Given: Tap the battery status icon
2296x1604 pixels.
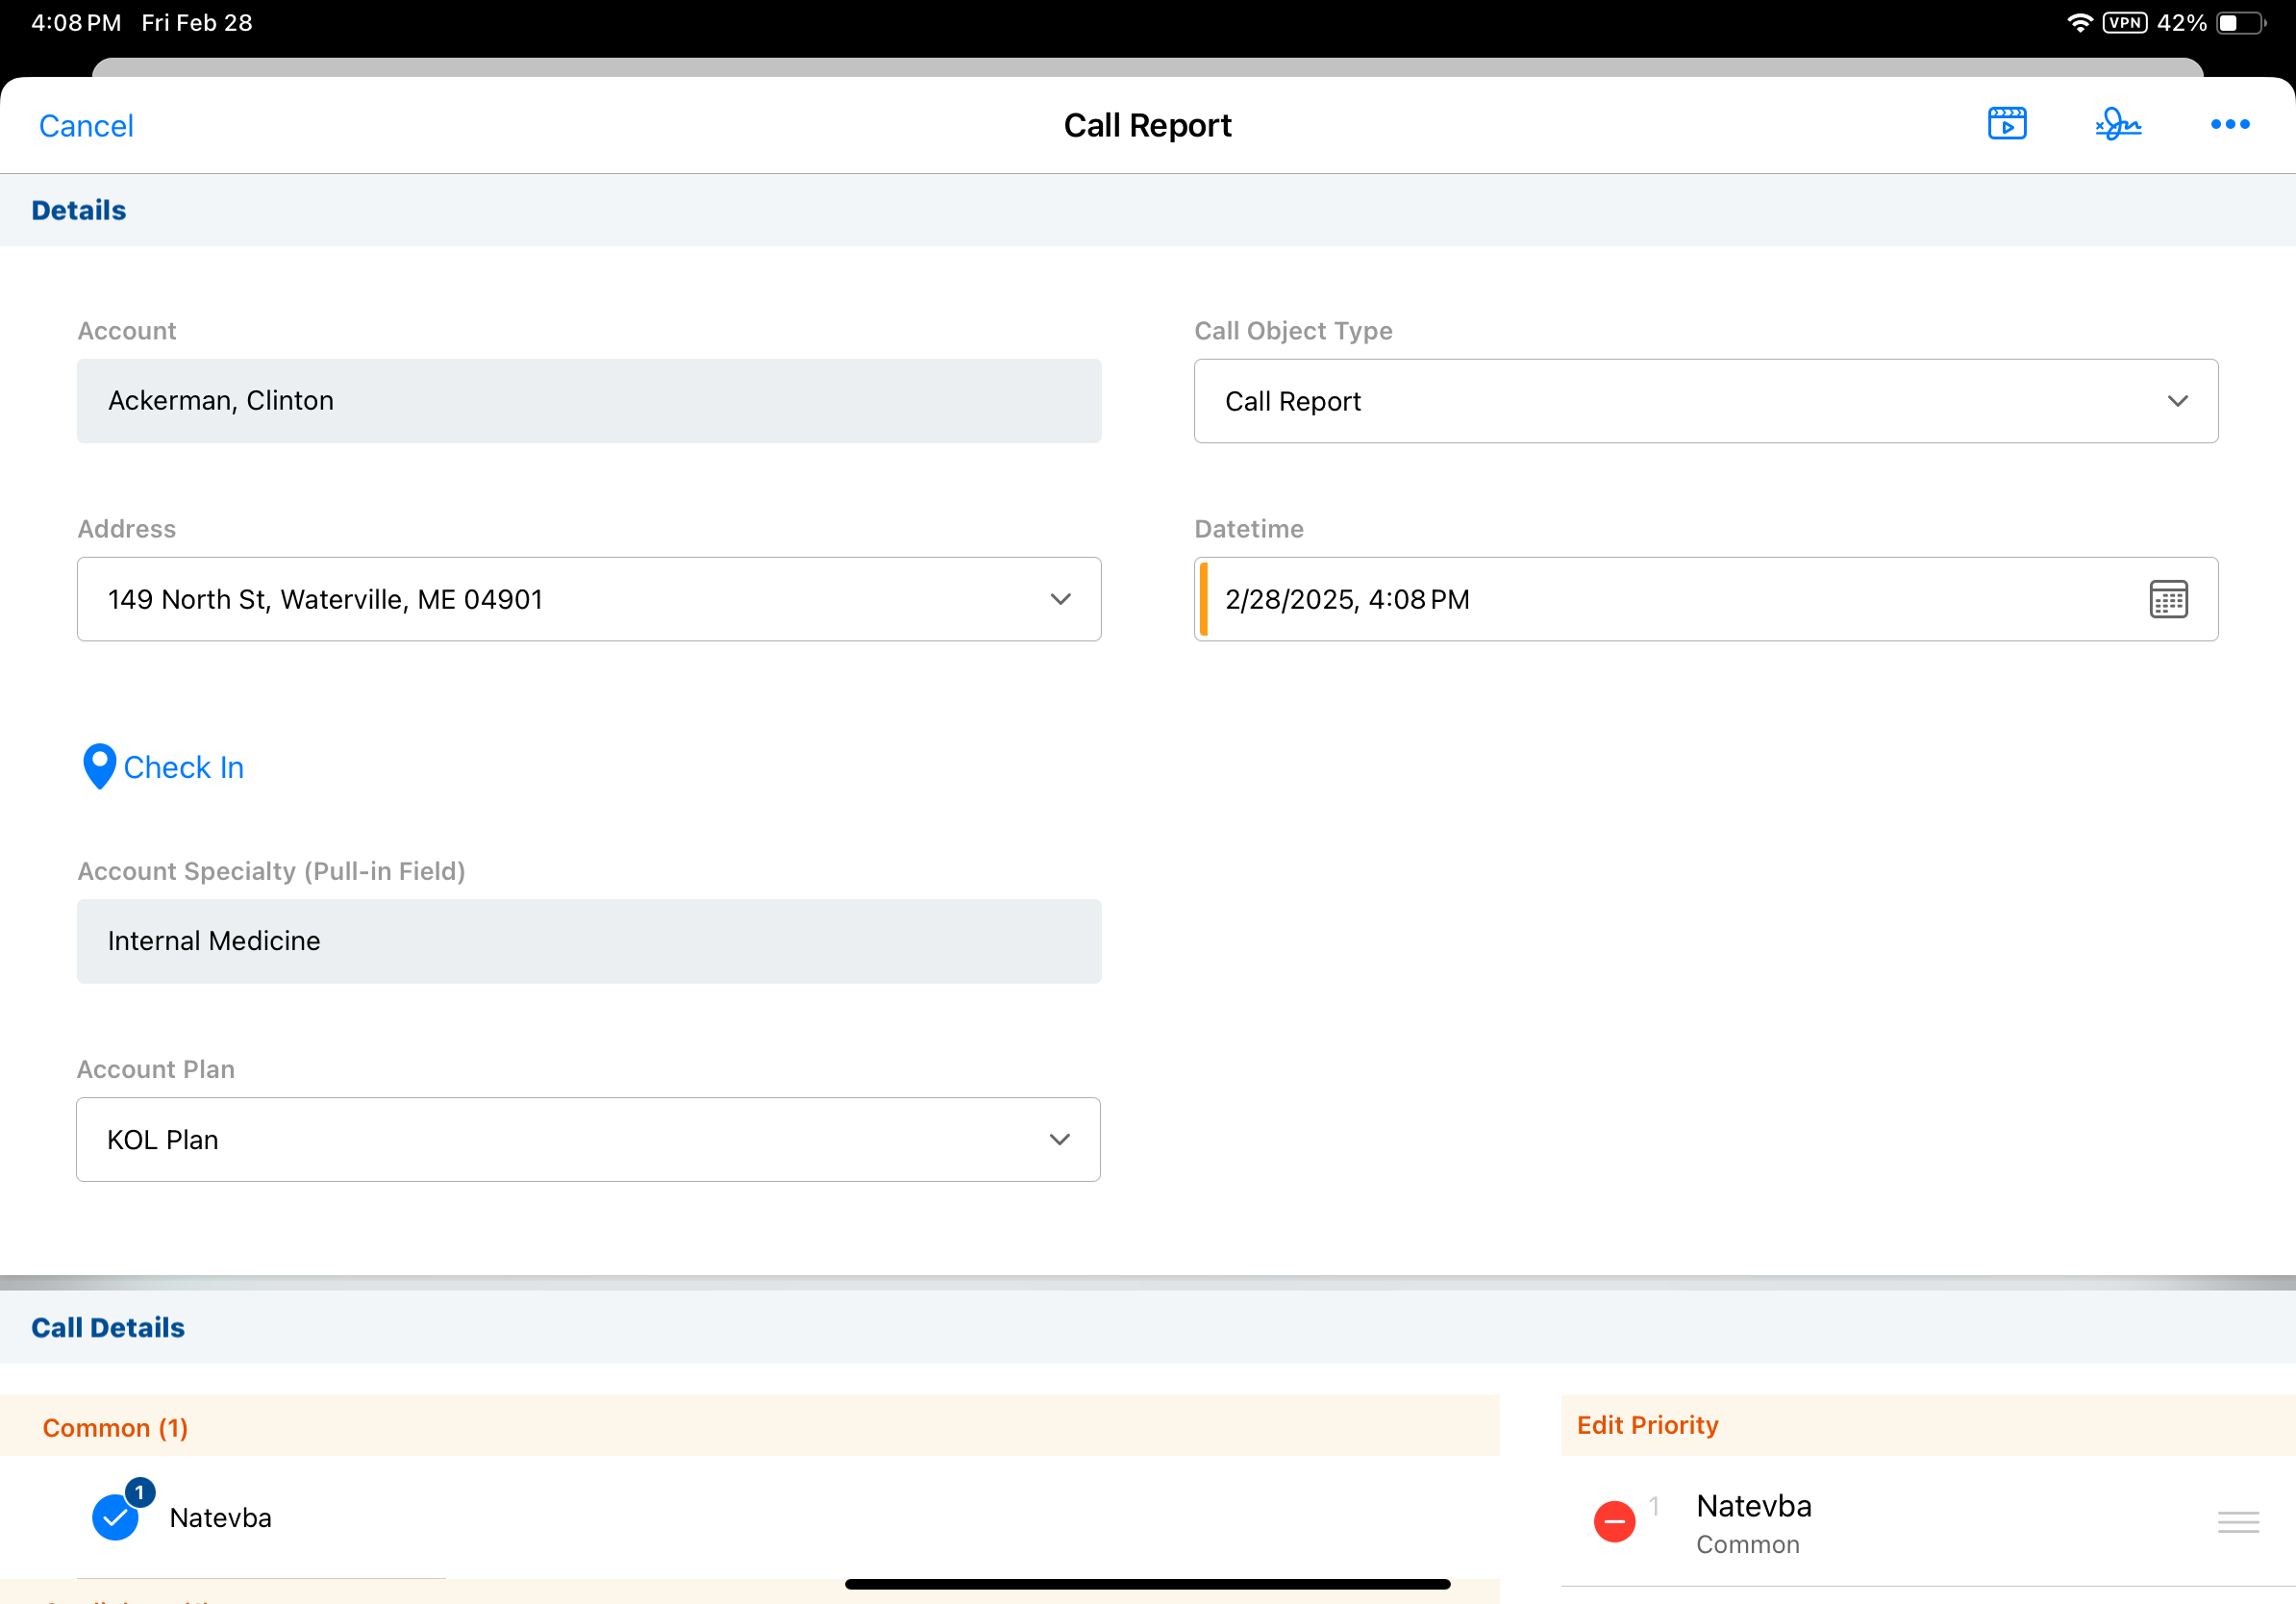Looking at the screenshot, I should coord(2240,23).
